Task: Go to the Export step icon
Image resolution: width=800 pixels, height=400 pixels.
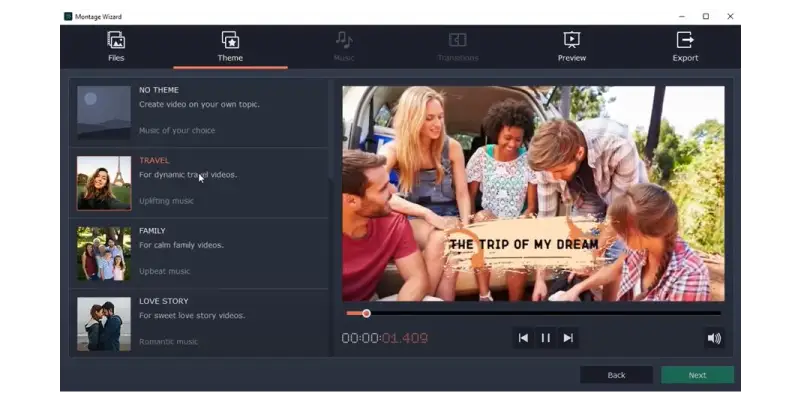Action: coord(685,40)
